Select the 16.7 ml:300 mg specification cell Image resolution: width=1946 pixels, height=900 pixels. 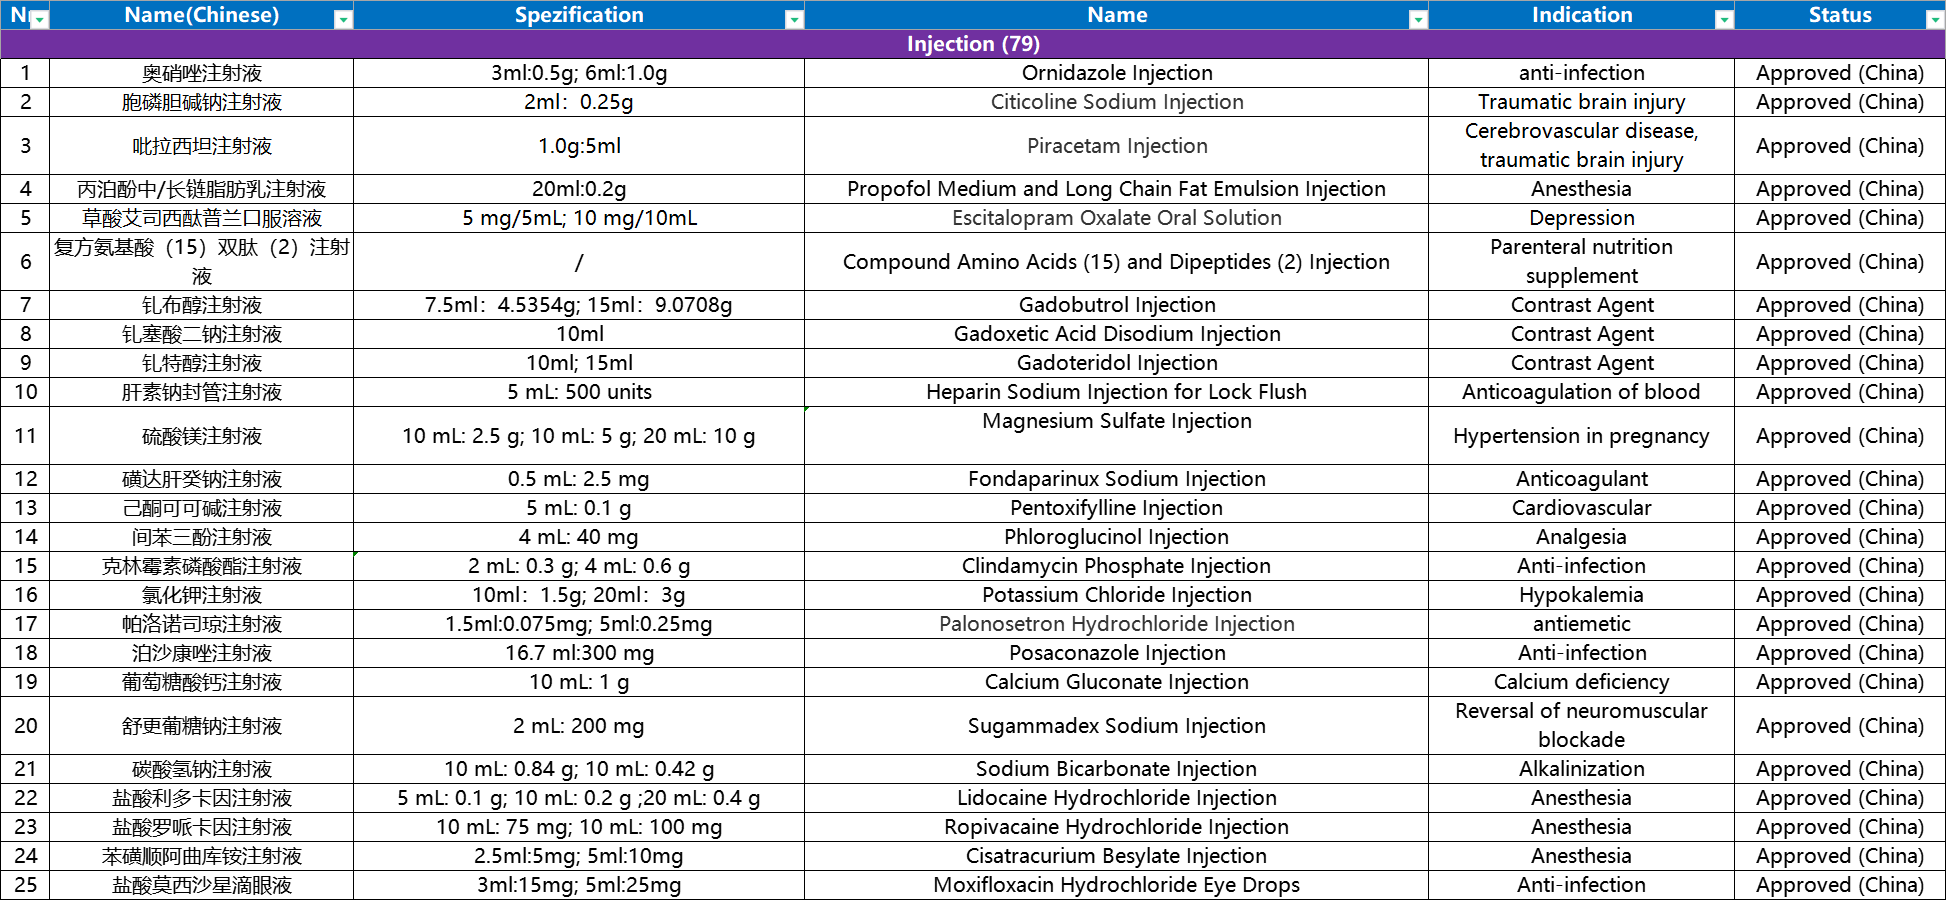[x=578, y=653]
